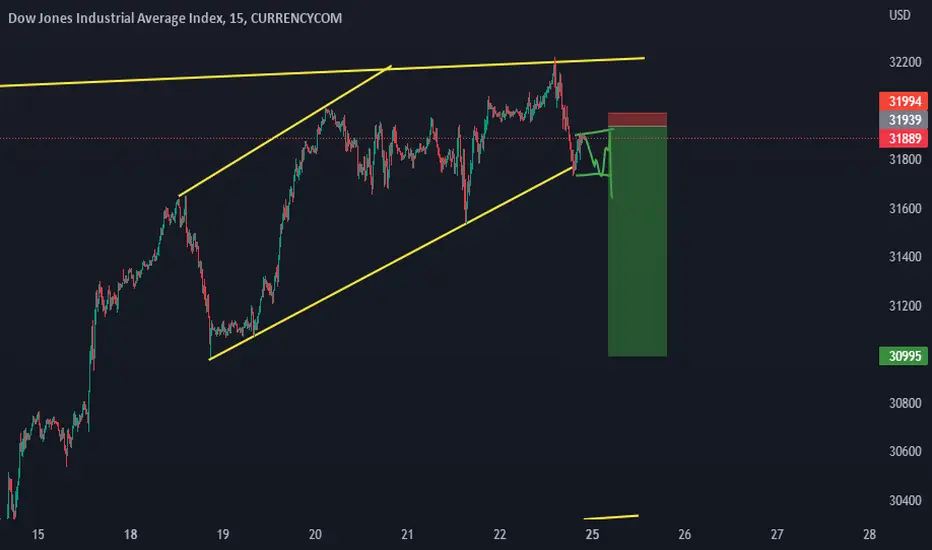The image size is (932, 550).
Task: Click the 32200 price axis label
Action: pyautogui.click(x=905, y=62)
